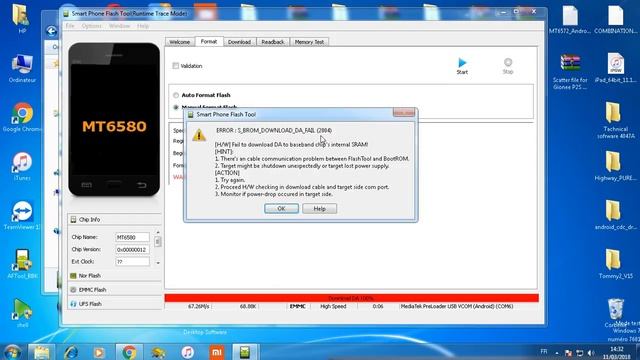The width and height of the screenshot is (640, 360).
Task: Click the Stop icon
Action: (x=508, y=62)
